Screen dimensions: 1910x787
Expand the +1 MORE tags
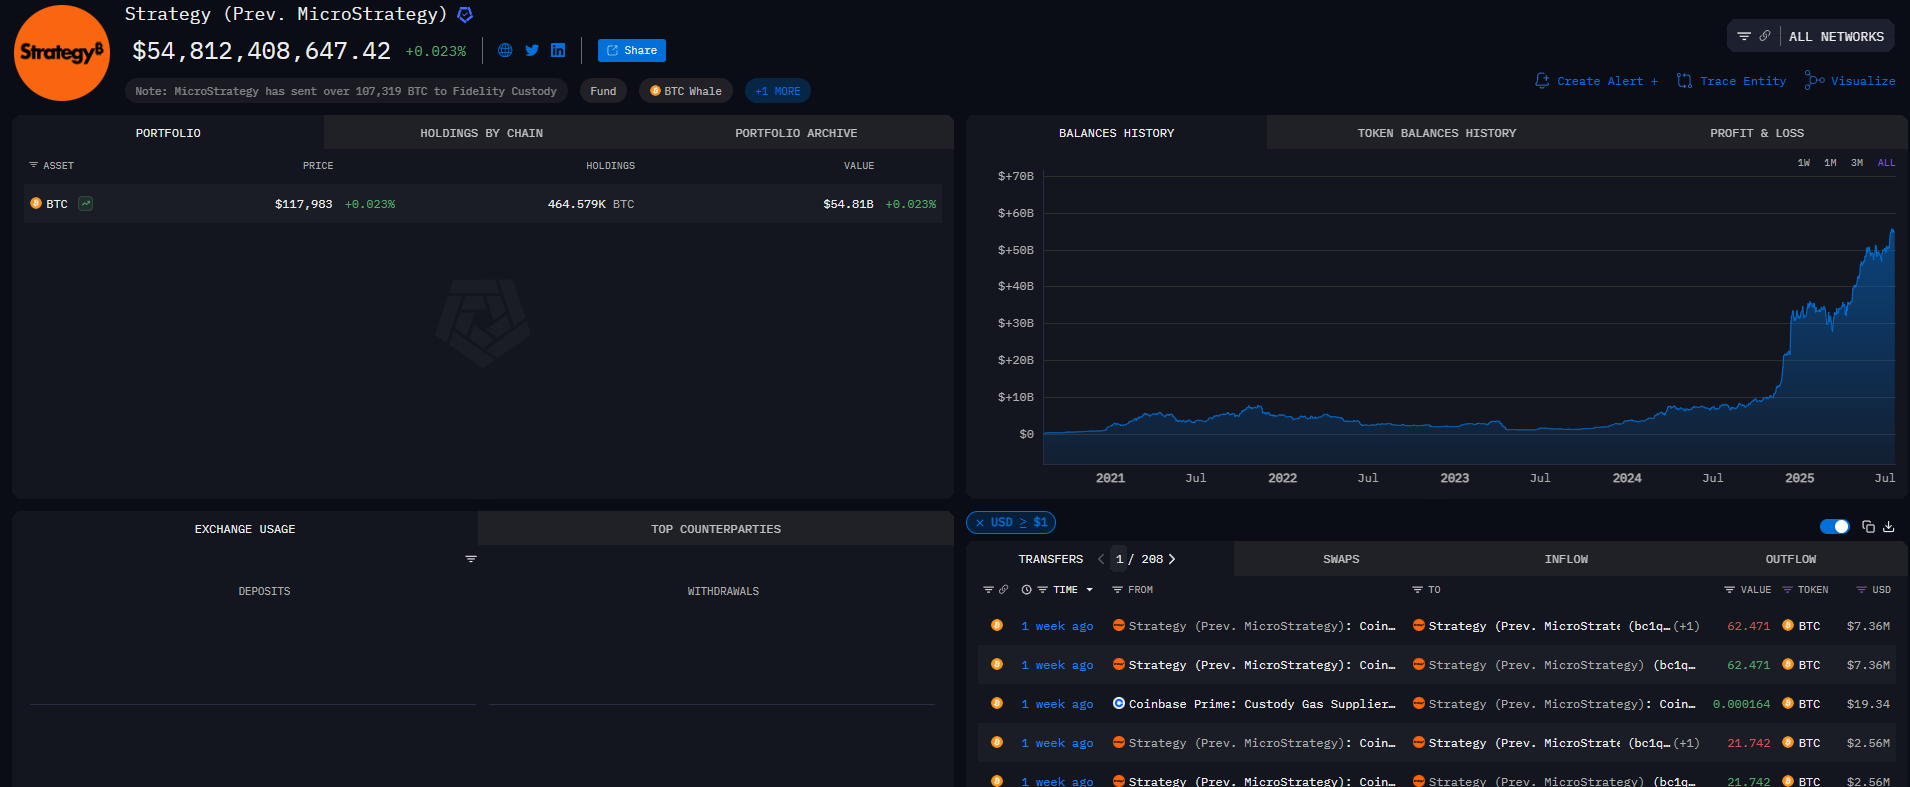click(x=777, y=91)
